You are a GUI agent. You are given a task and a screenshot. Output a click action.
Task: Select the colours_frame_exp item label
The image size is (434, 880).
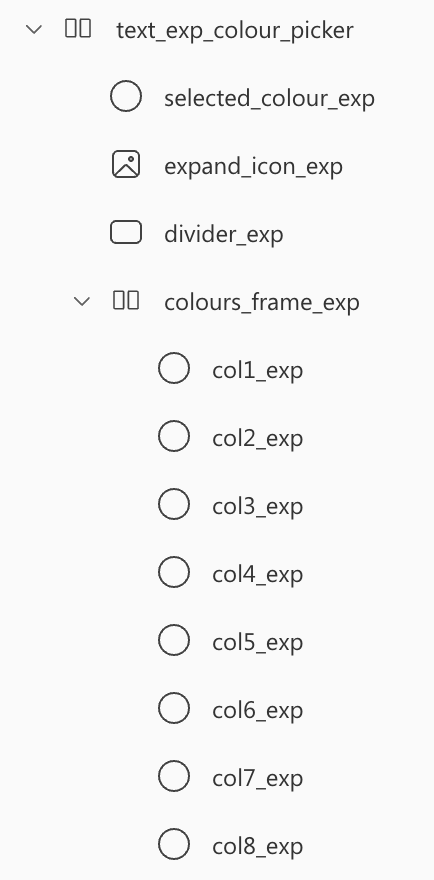(262, 302)
